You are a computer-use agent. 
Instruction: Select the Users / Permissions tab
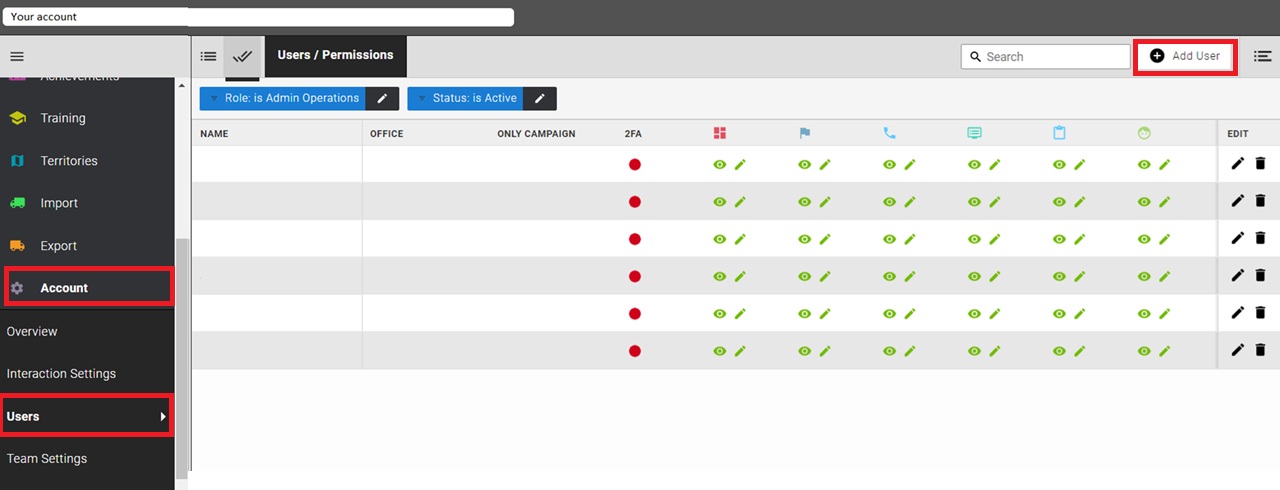pyautogui.click(x=336, y=56)
